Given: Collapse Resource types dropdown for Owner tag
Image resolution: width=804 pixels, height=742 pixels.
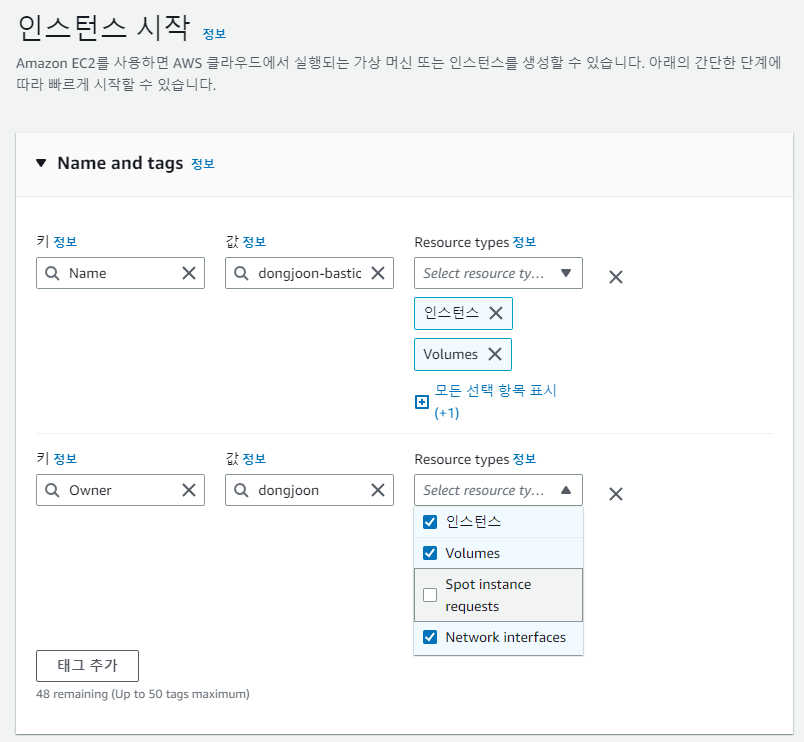Looking at the screenshot, I should 498,490.
